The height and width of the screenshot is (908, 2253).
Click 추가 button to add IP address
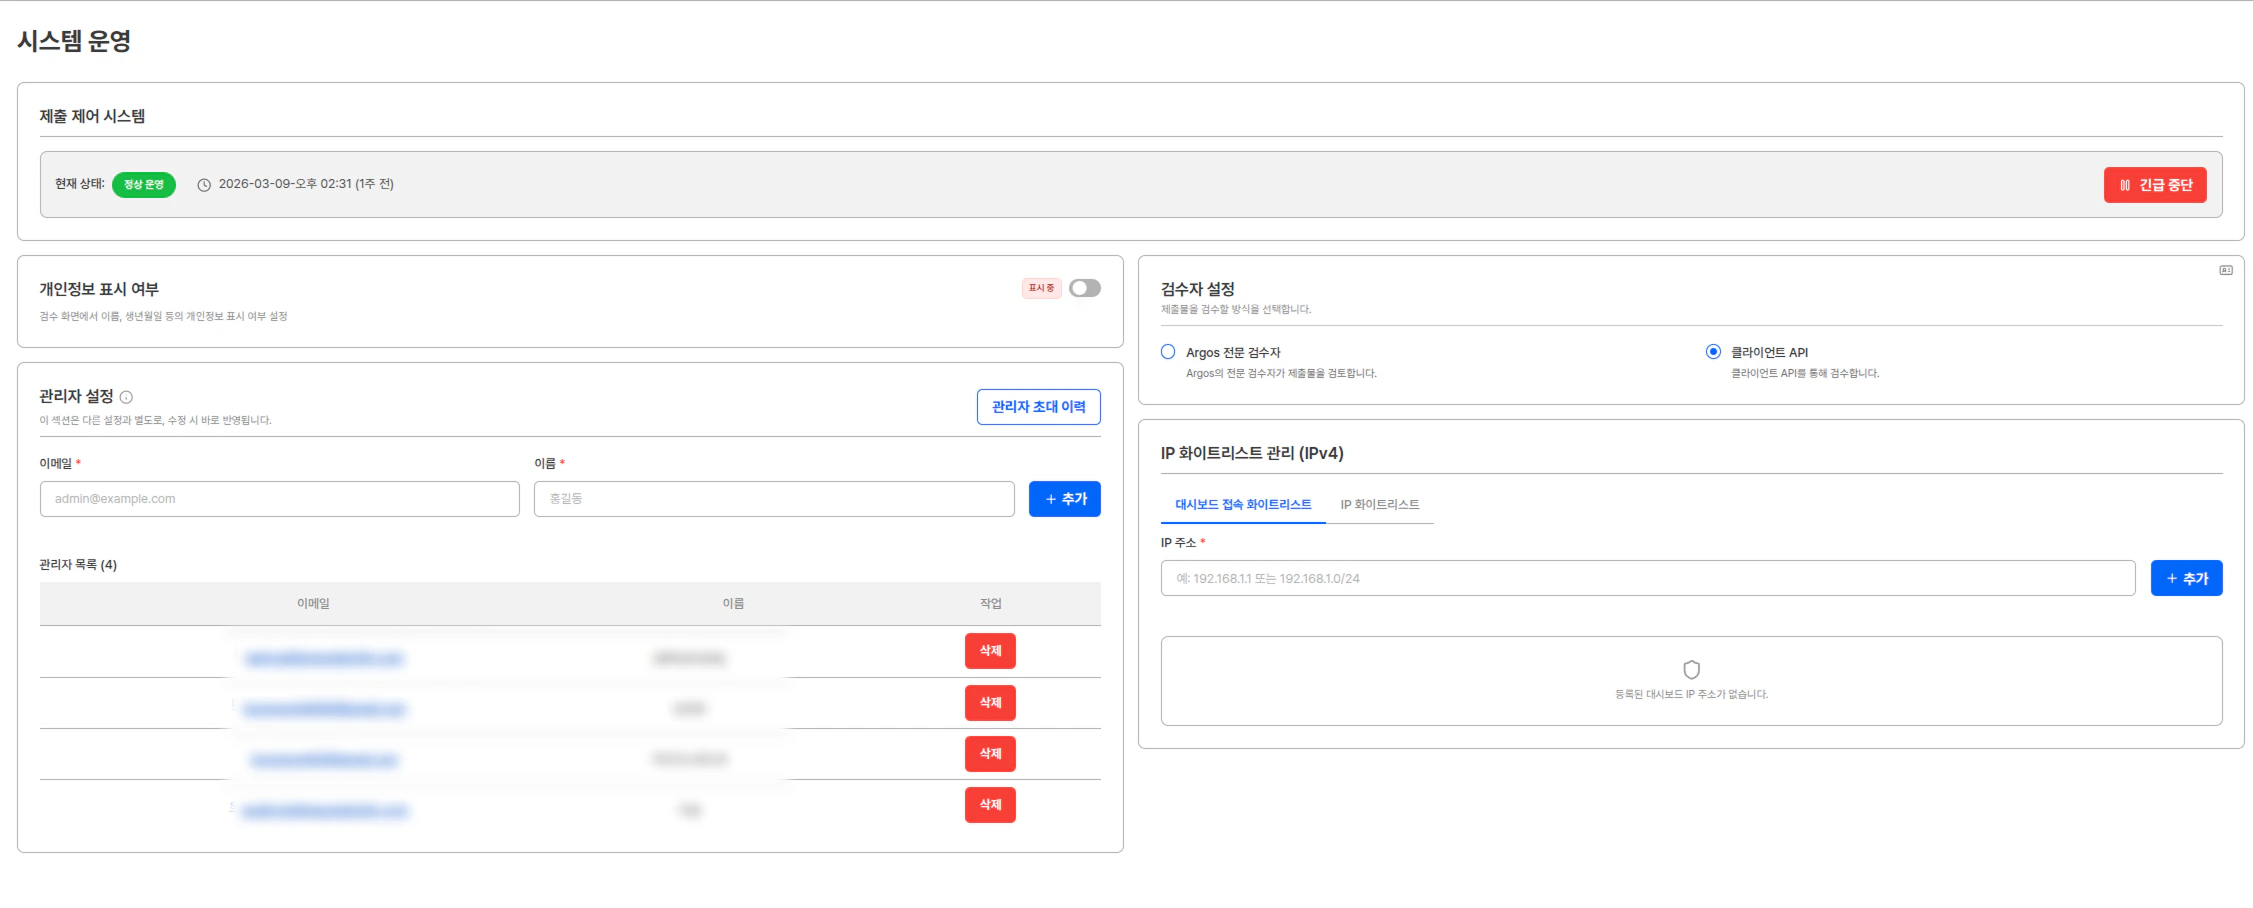click(x=2187, y=578)
